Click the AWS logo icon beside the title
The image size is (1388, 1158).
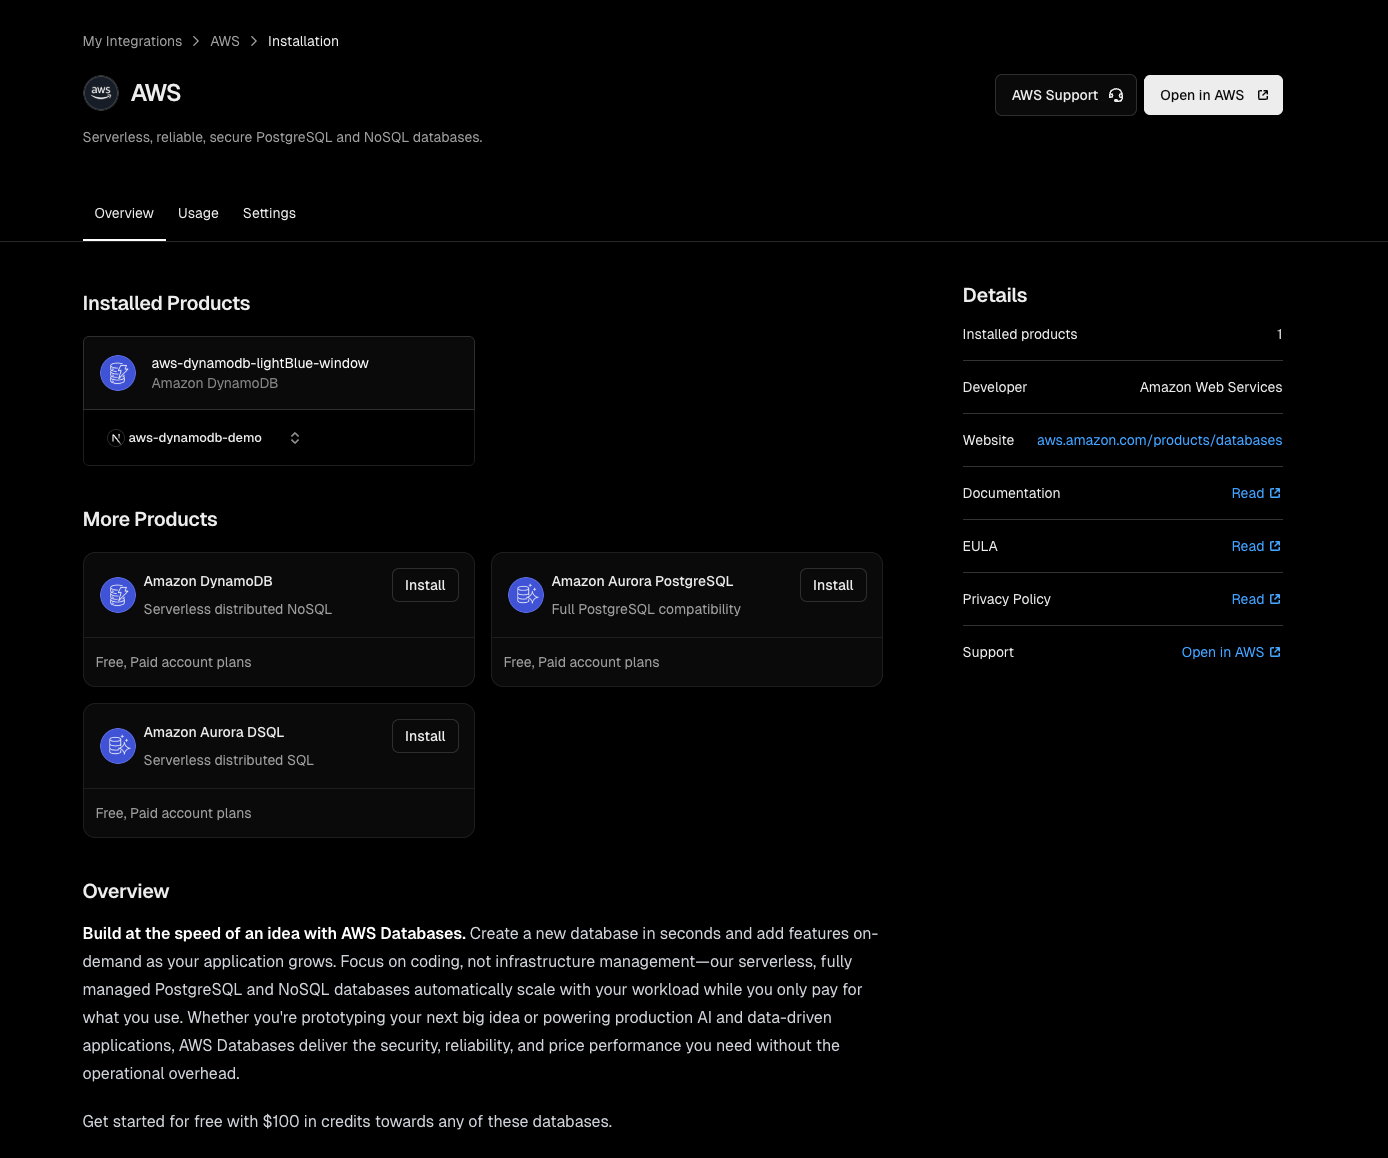(101, 93)
